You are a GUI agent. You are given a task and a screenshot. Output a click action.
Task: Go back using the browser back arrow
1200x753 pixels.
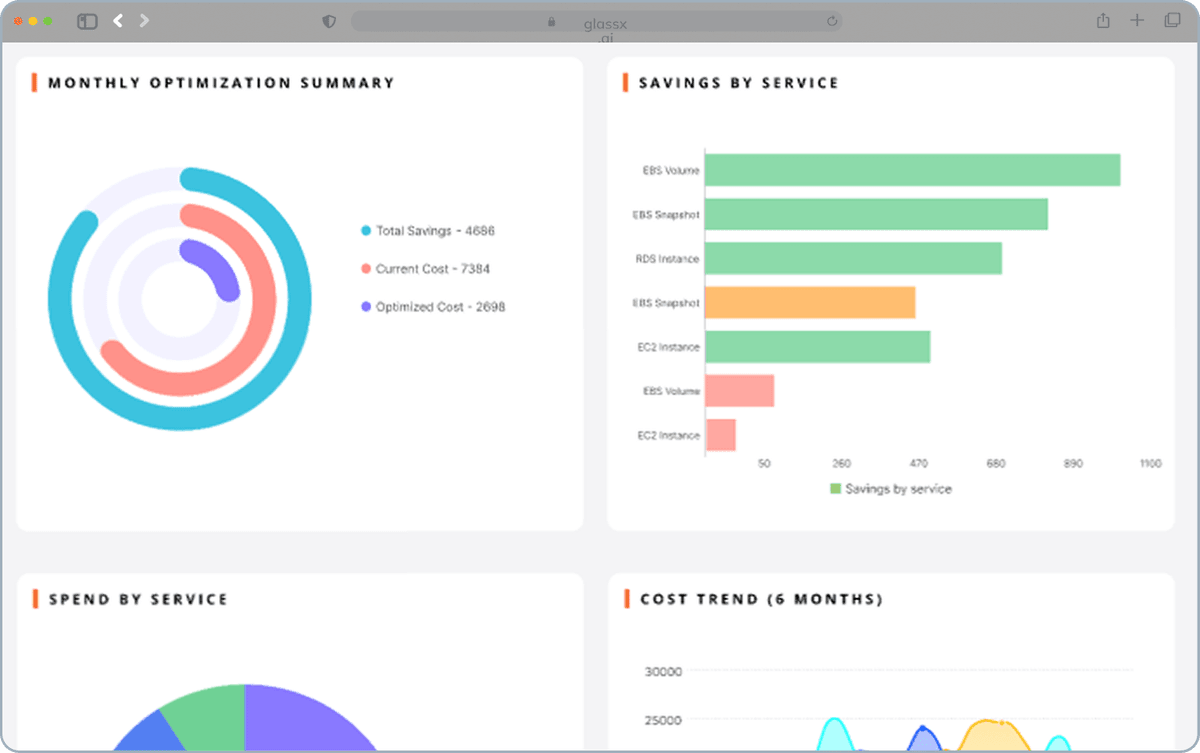tap(118, 21)
